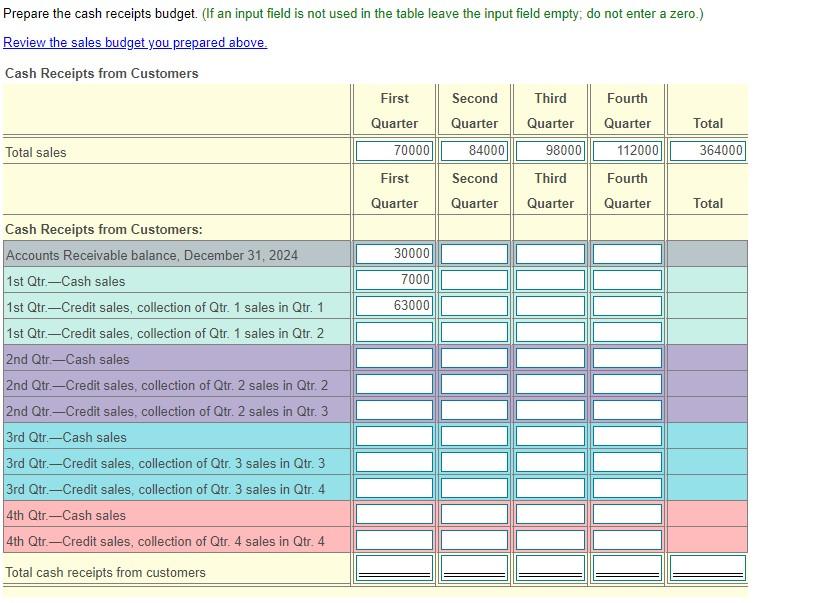The height and width of the screenshot is (603, 831).
Task: Select Total cash receipts Third Quarter field
Action: (550, 567)
